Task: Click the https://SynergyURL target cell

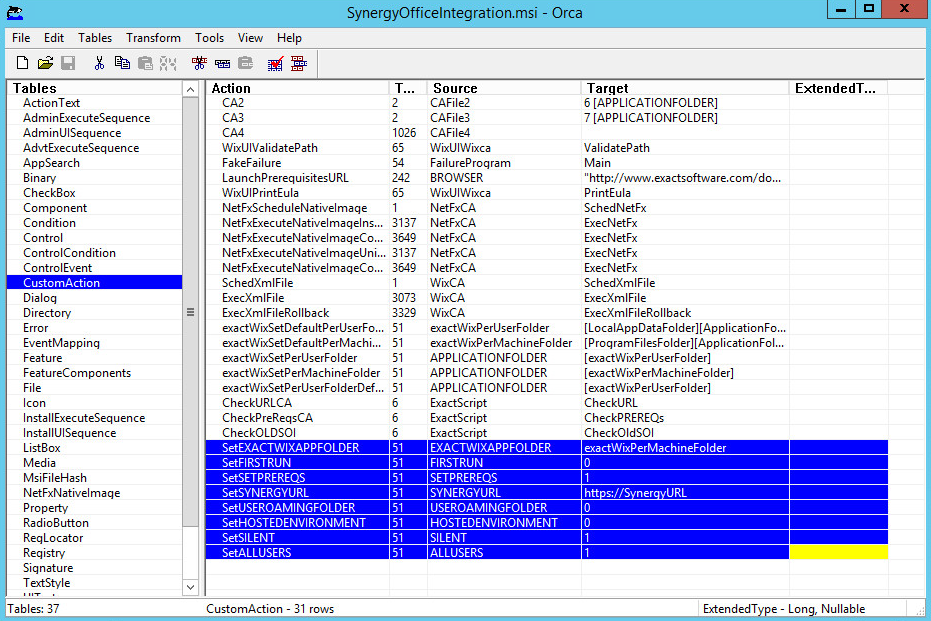Action: [x=685, y=493]
